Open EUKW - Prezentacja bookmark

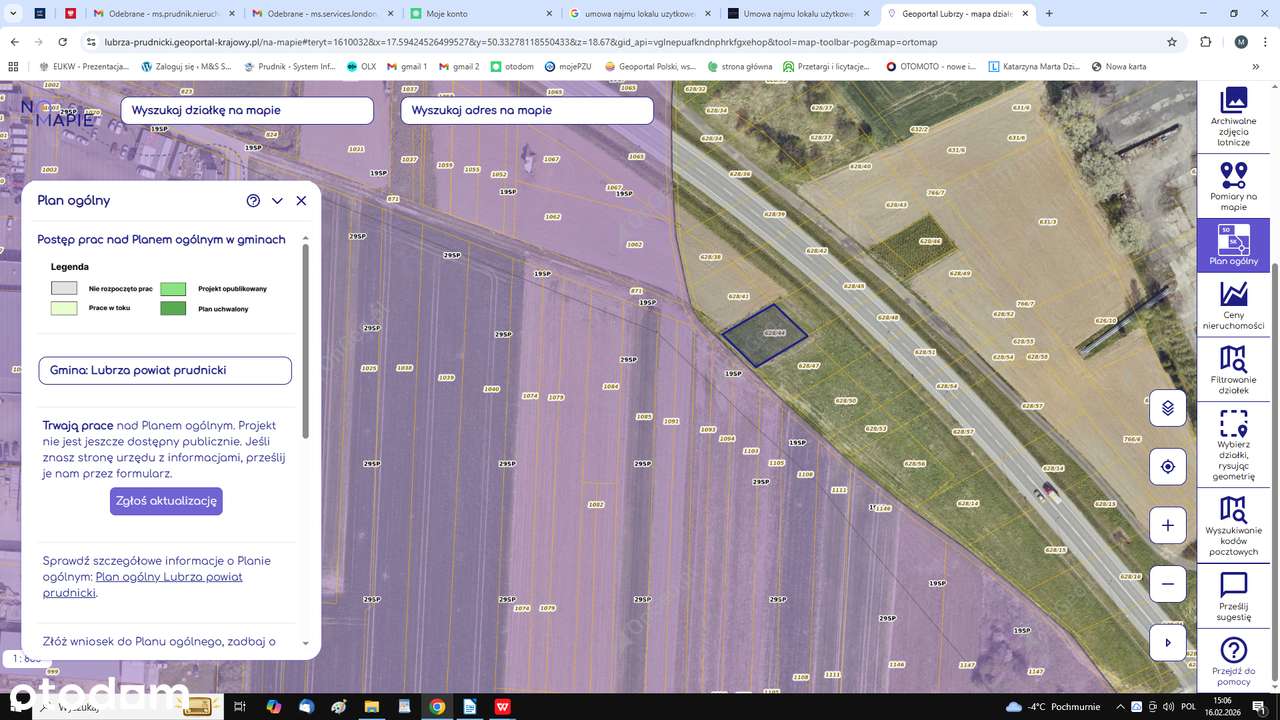click(85, 66)
